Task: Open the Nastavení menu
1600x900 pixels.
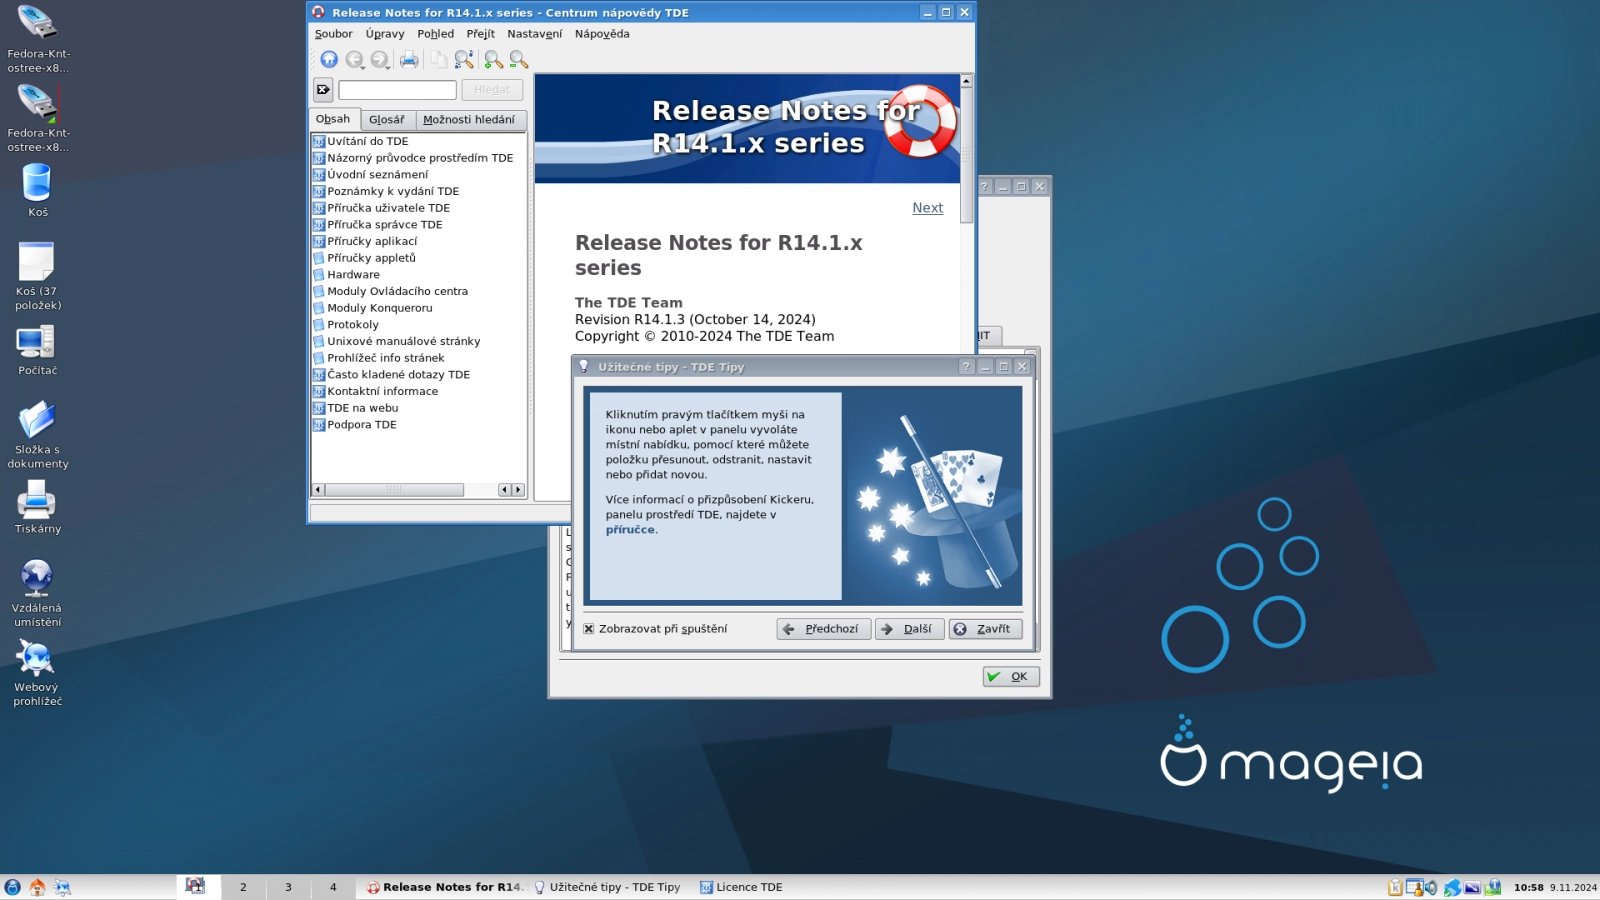Action: [534, 34]
